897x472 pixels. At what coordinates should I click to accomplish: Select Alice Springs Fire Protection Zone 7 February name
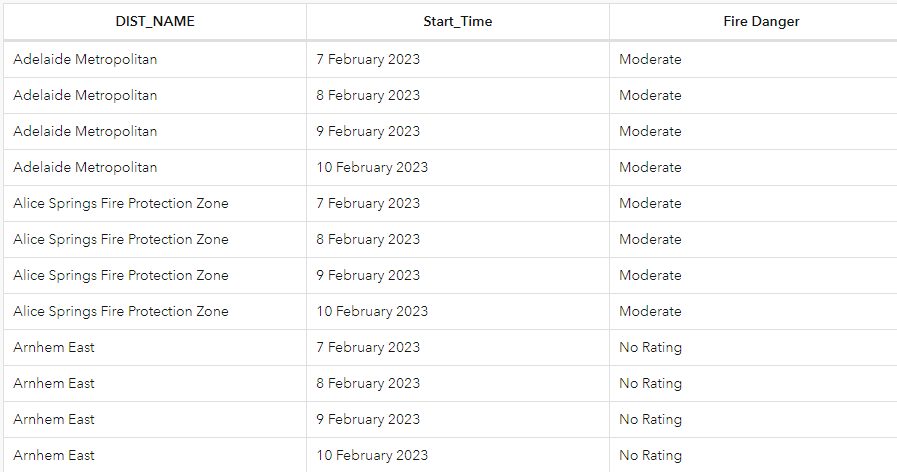120,203
